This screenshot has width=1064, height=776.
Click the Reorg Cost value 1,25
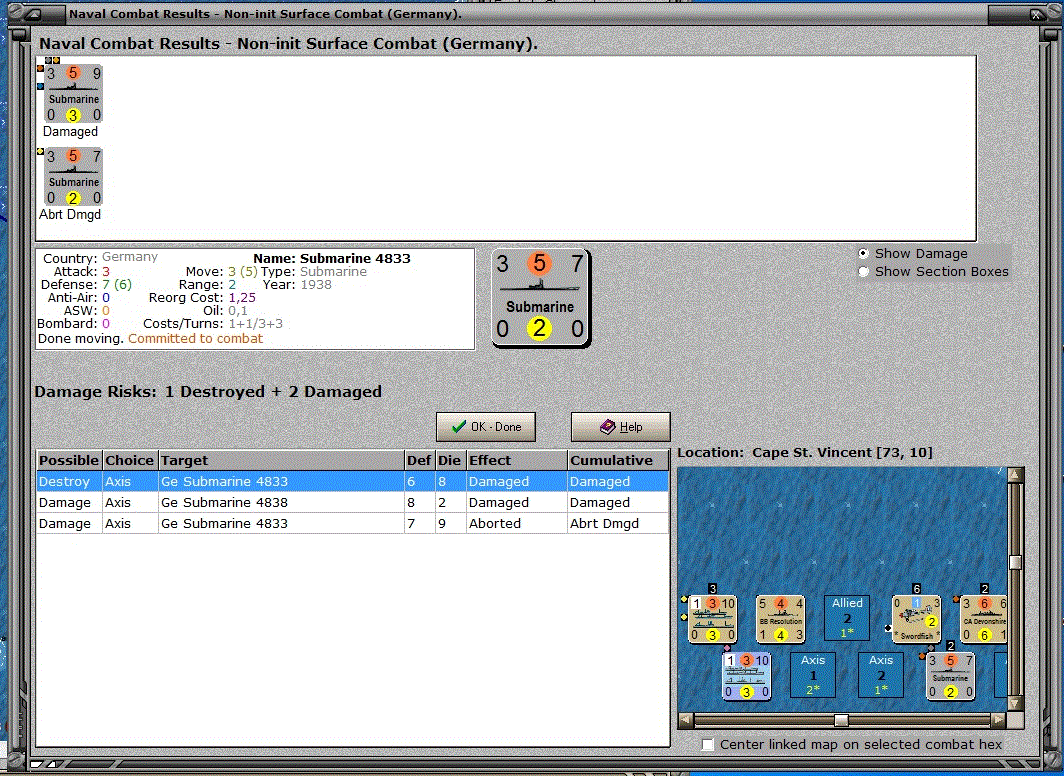click(x=242, y=298)
